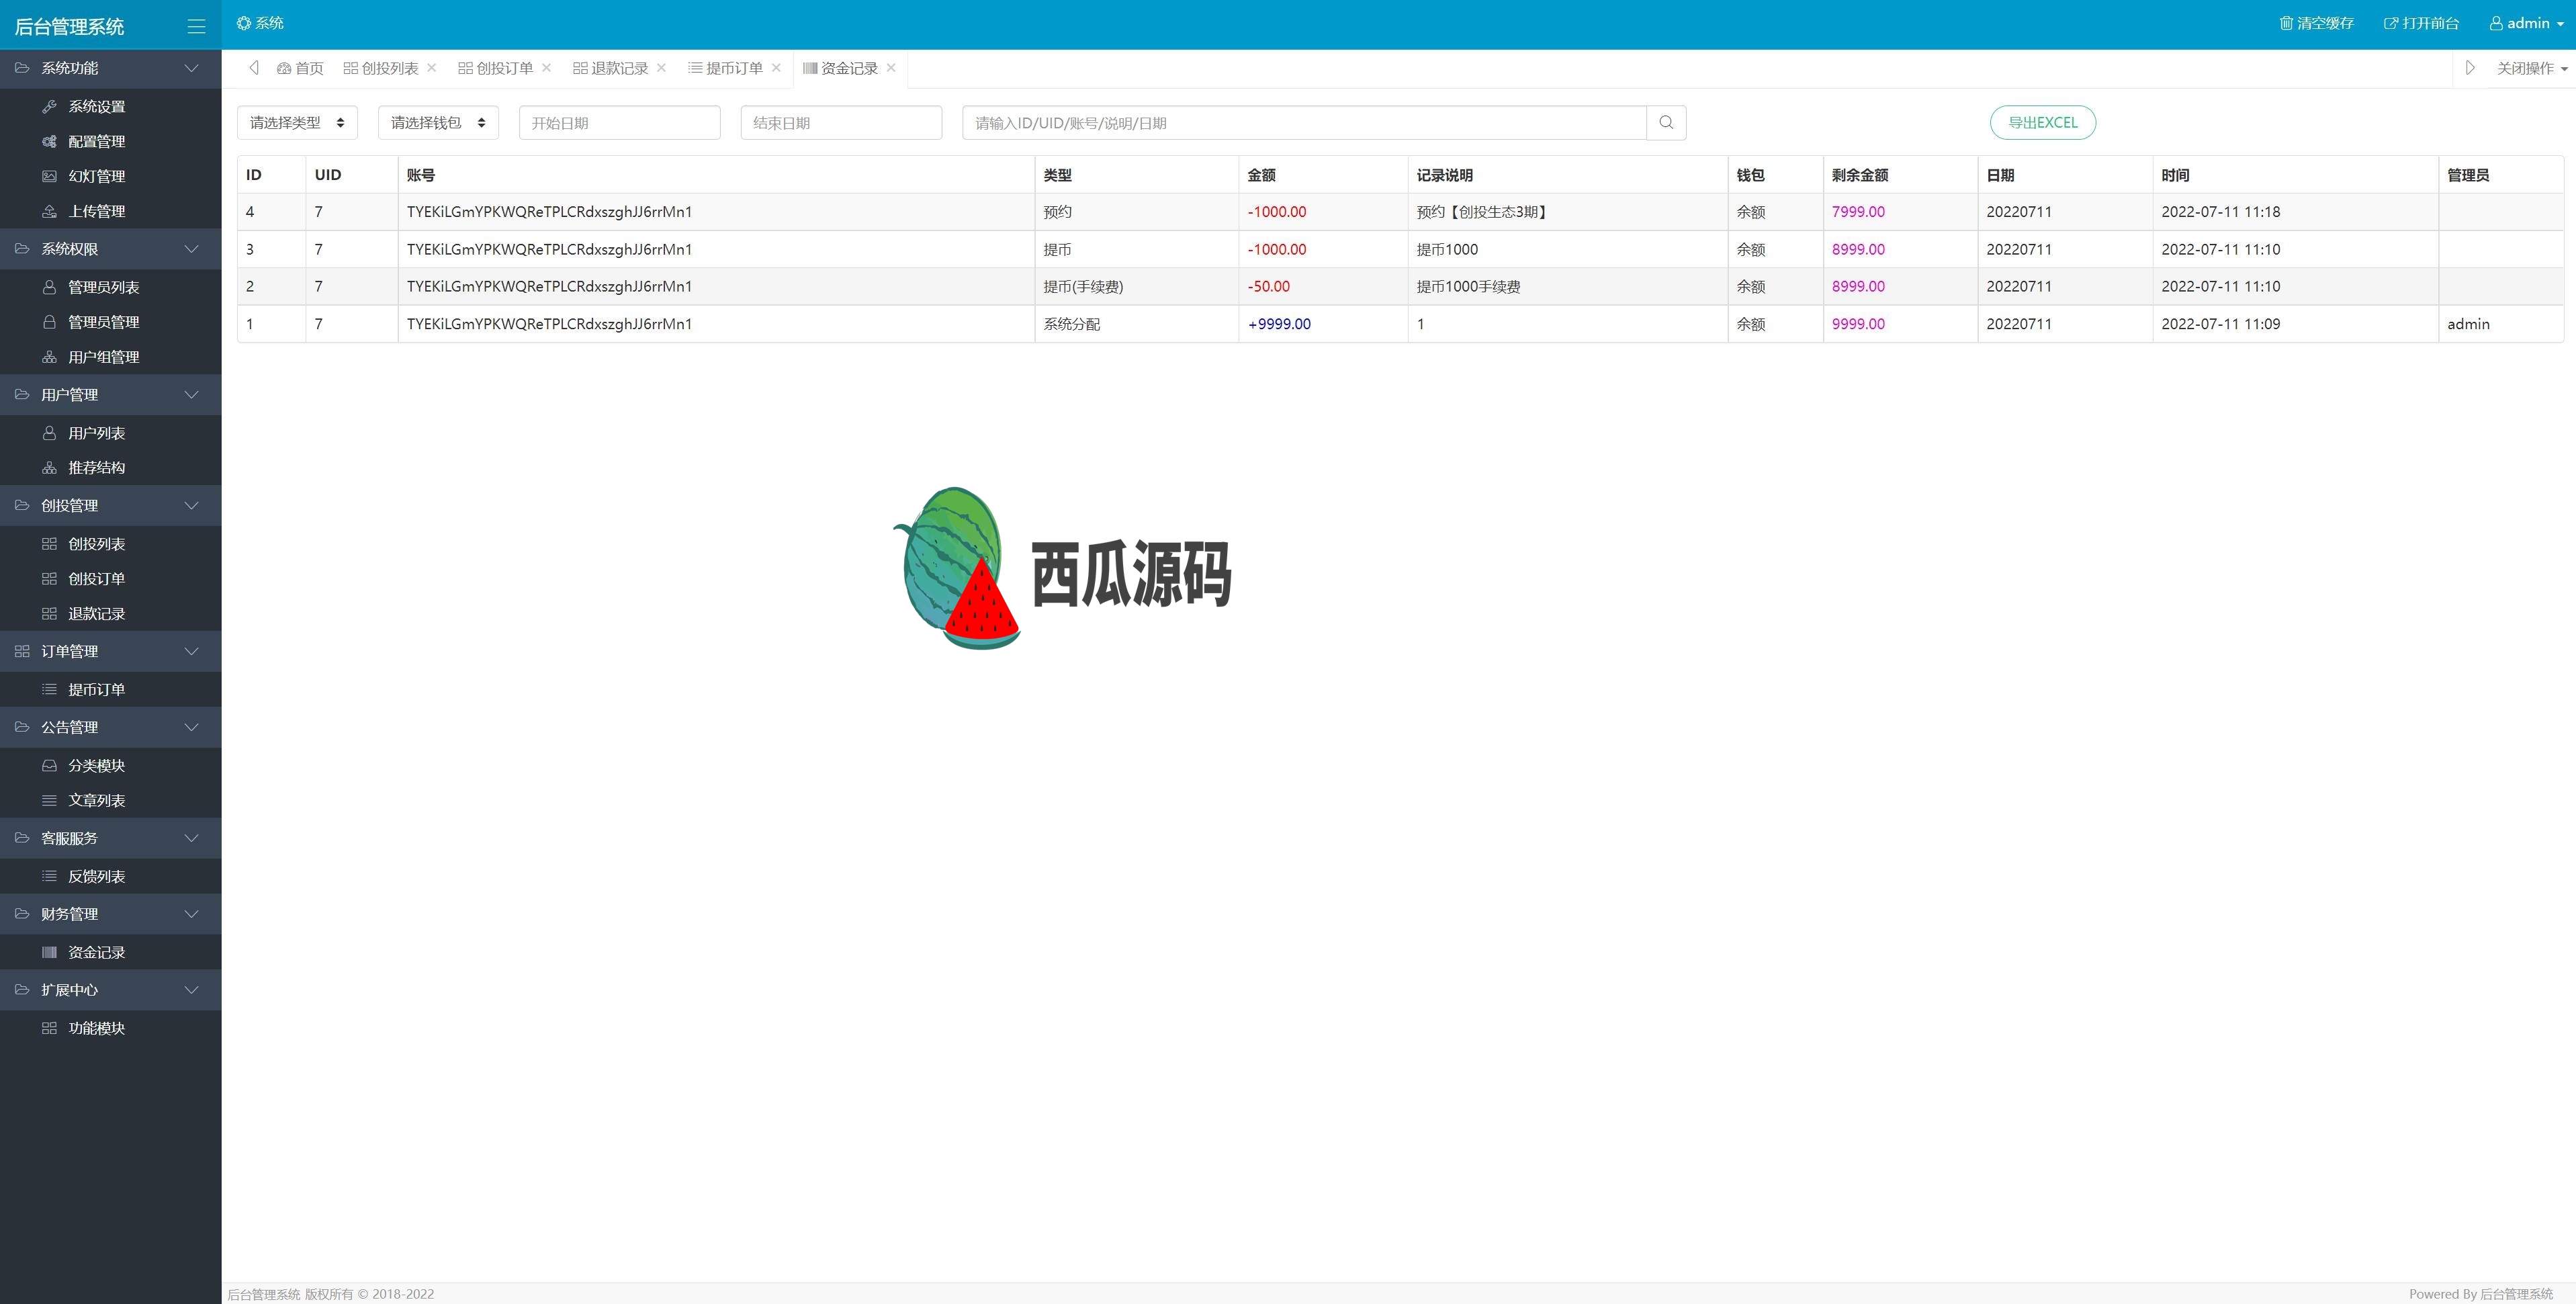Close the 创投订单 tab
The image size is (2576, 1304).
click(x=547, y=68)
